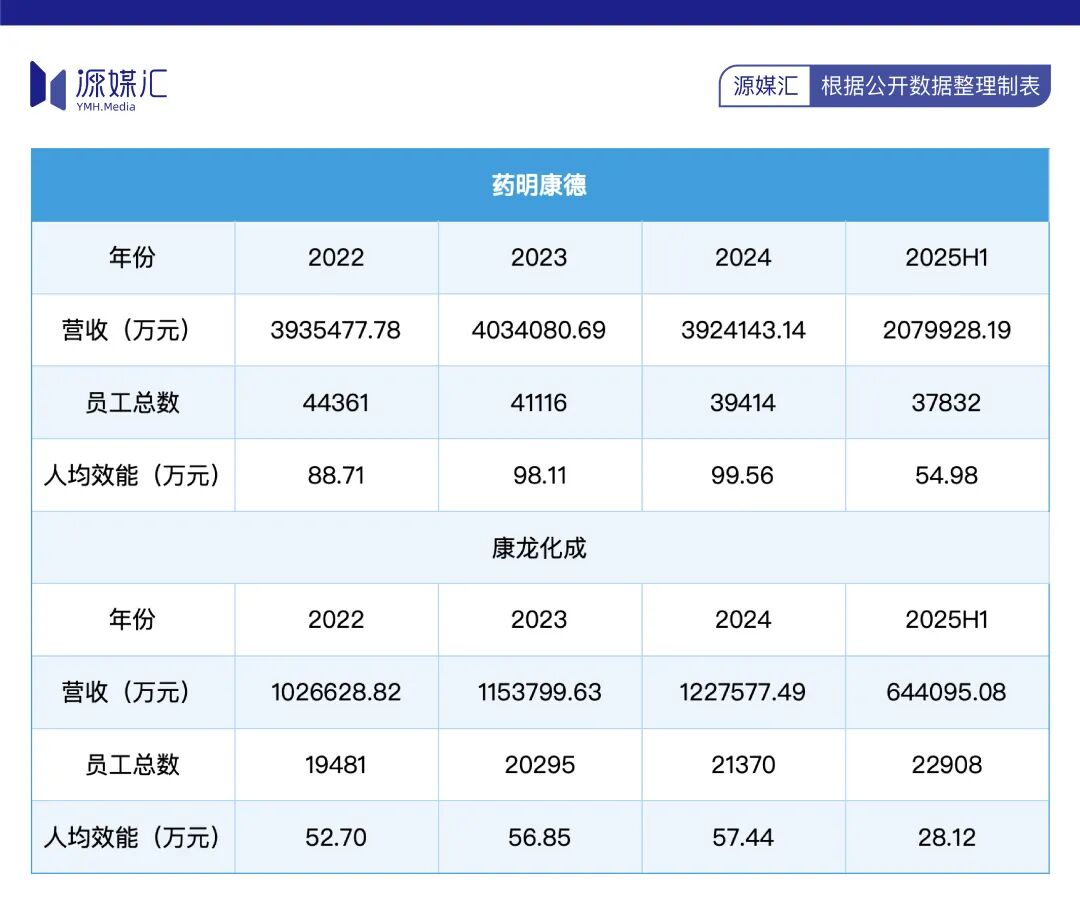
Task: Click year 2022 header in 药明康德 section
Action: (x=335, y=258)
